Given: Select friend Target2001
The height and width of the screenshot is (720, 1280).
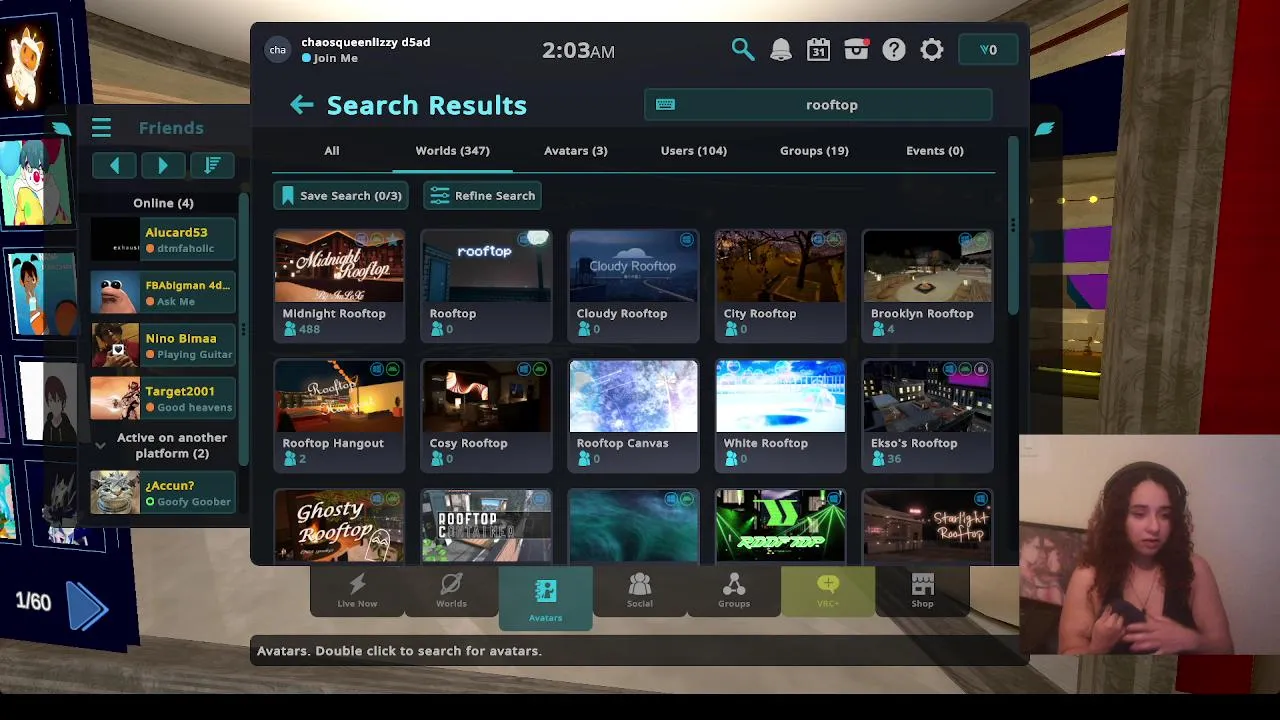Looking at the screenshot, I should coord(163,399).
